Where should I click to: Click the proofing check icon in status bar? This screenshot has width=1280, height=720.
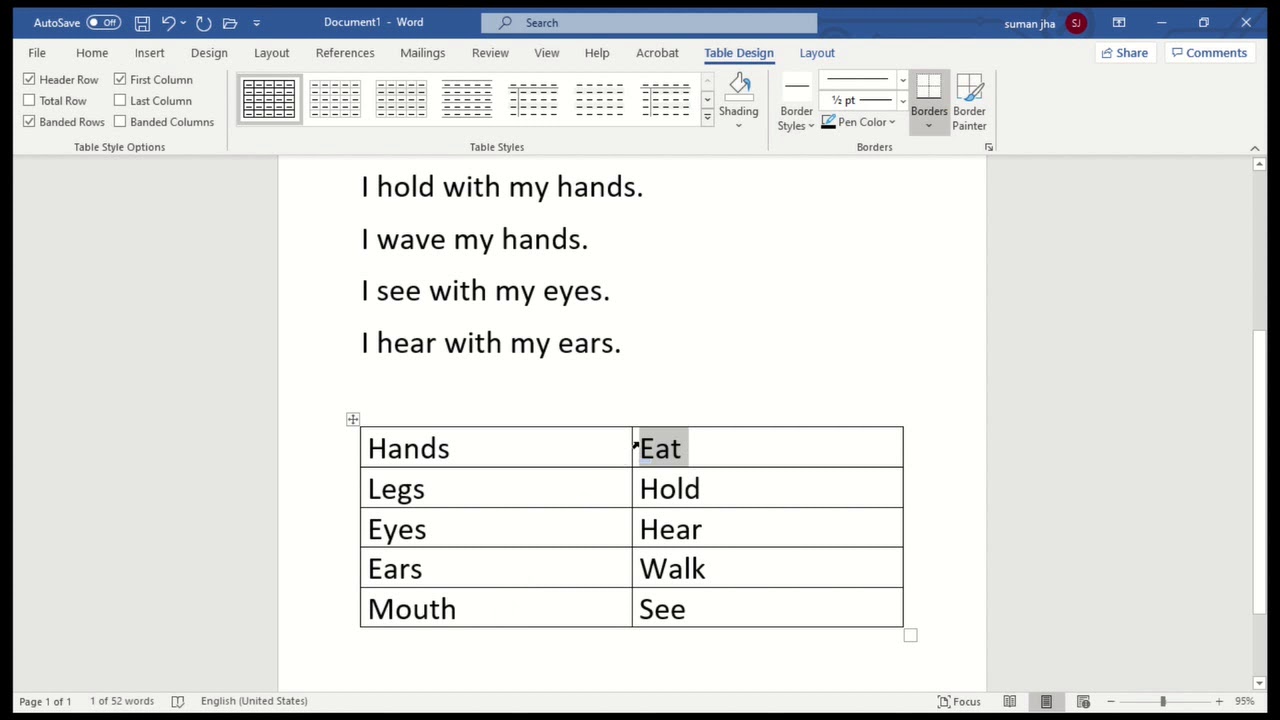177,701
